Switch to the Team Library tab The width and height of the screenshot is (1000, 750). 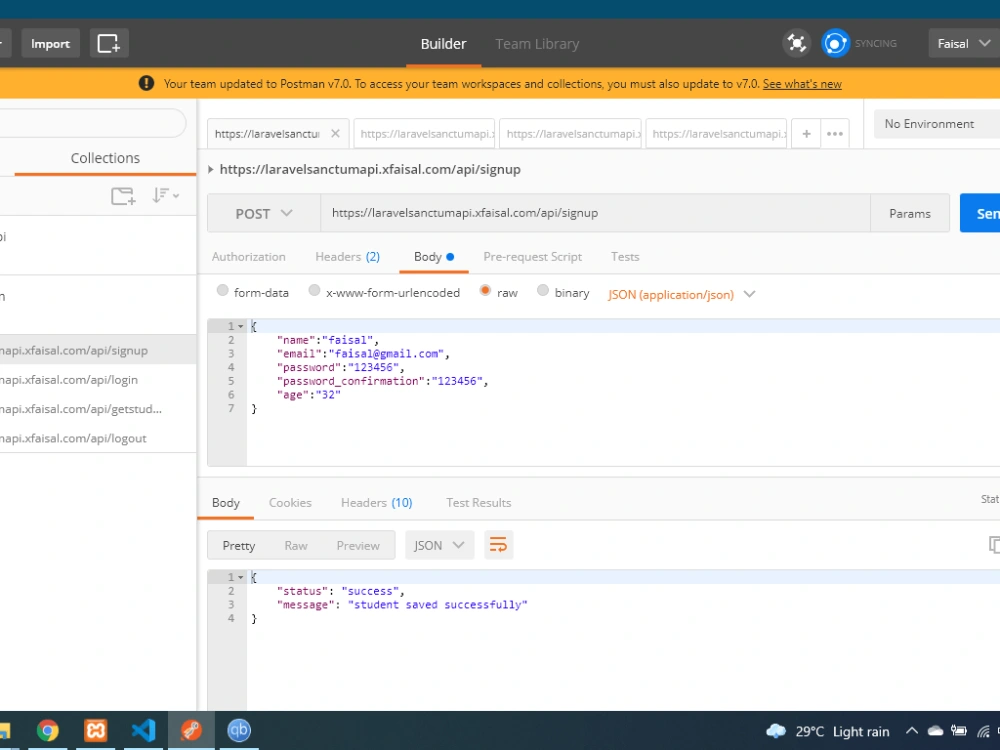pos(537,44)
